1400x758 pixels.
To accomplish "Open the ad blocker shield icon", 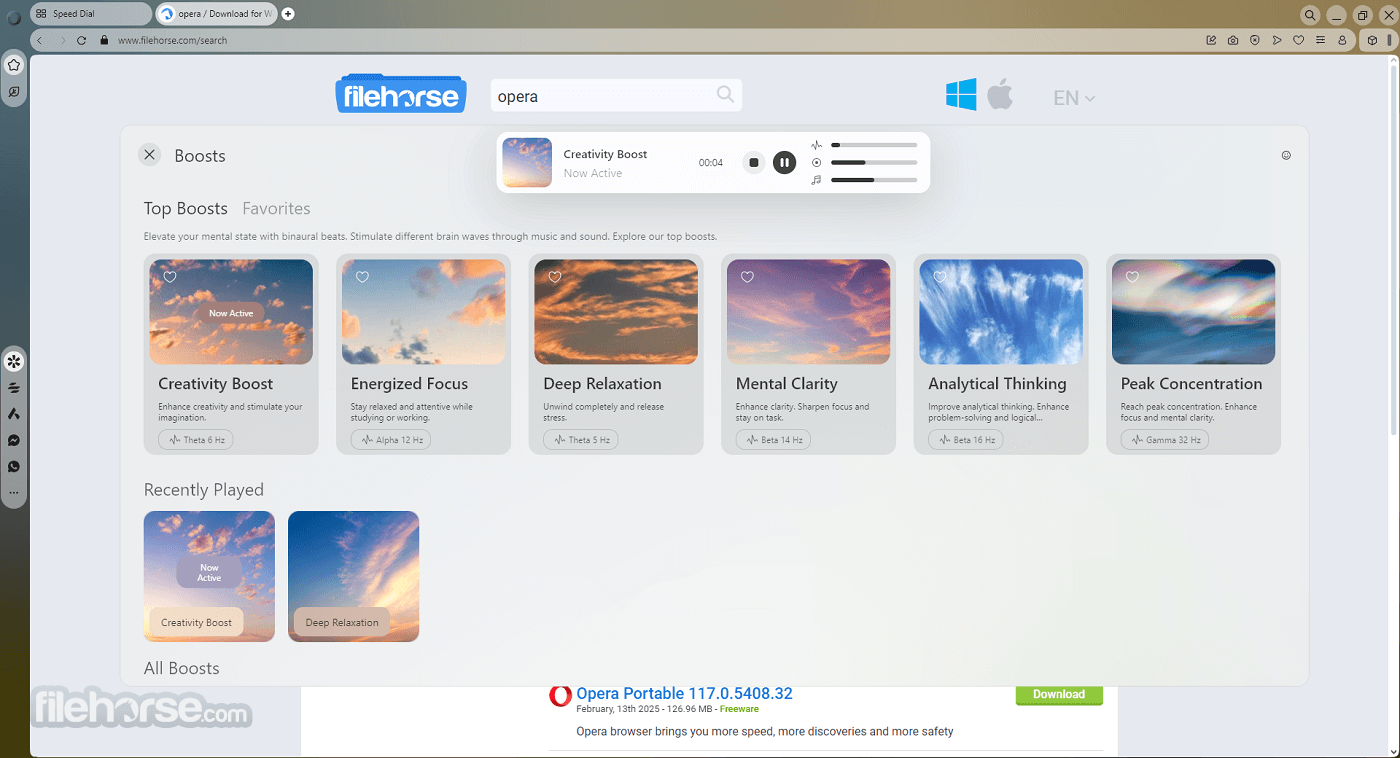I will coord(1255,40).
